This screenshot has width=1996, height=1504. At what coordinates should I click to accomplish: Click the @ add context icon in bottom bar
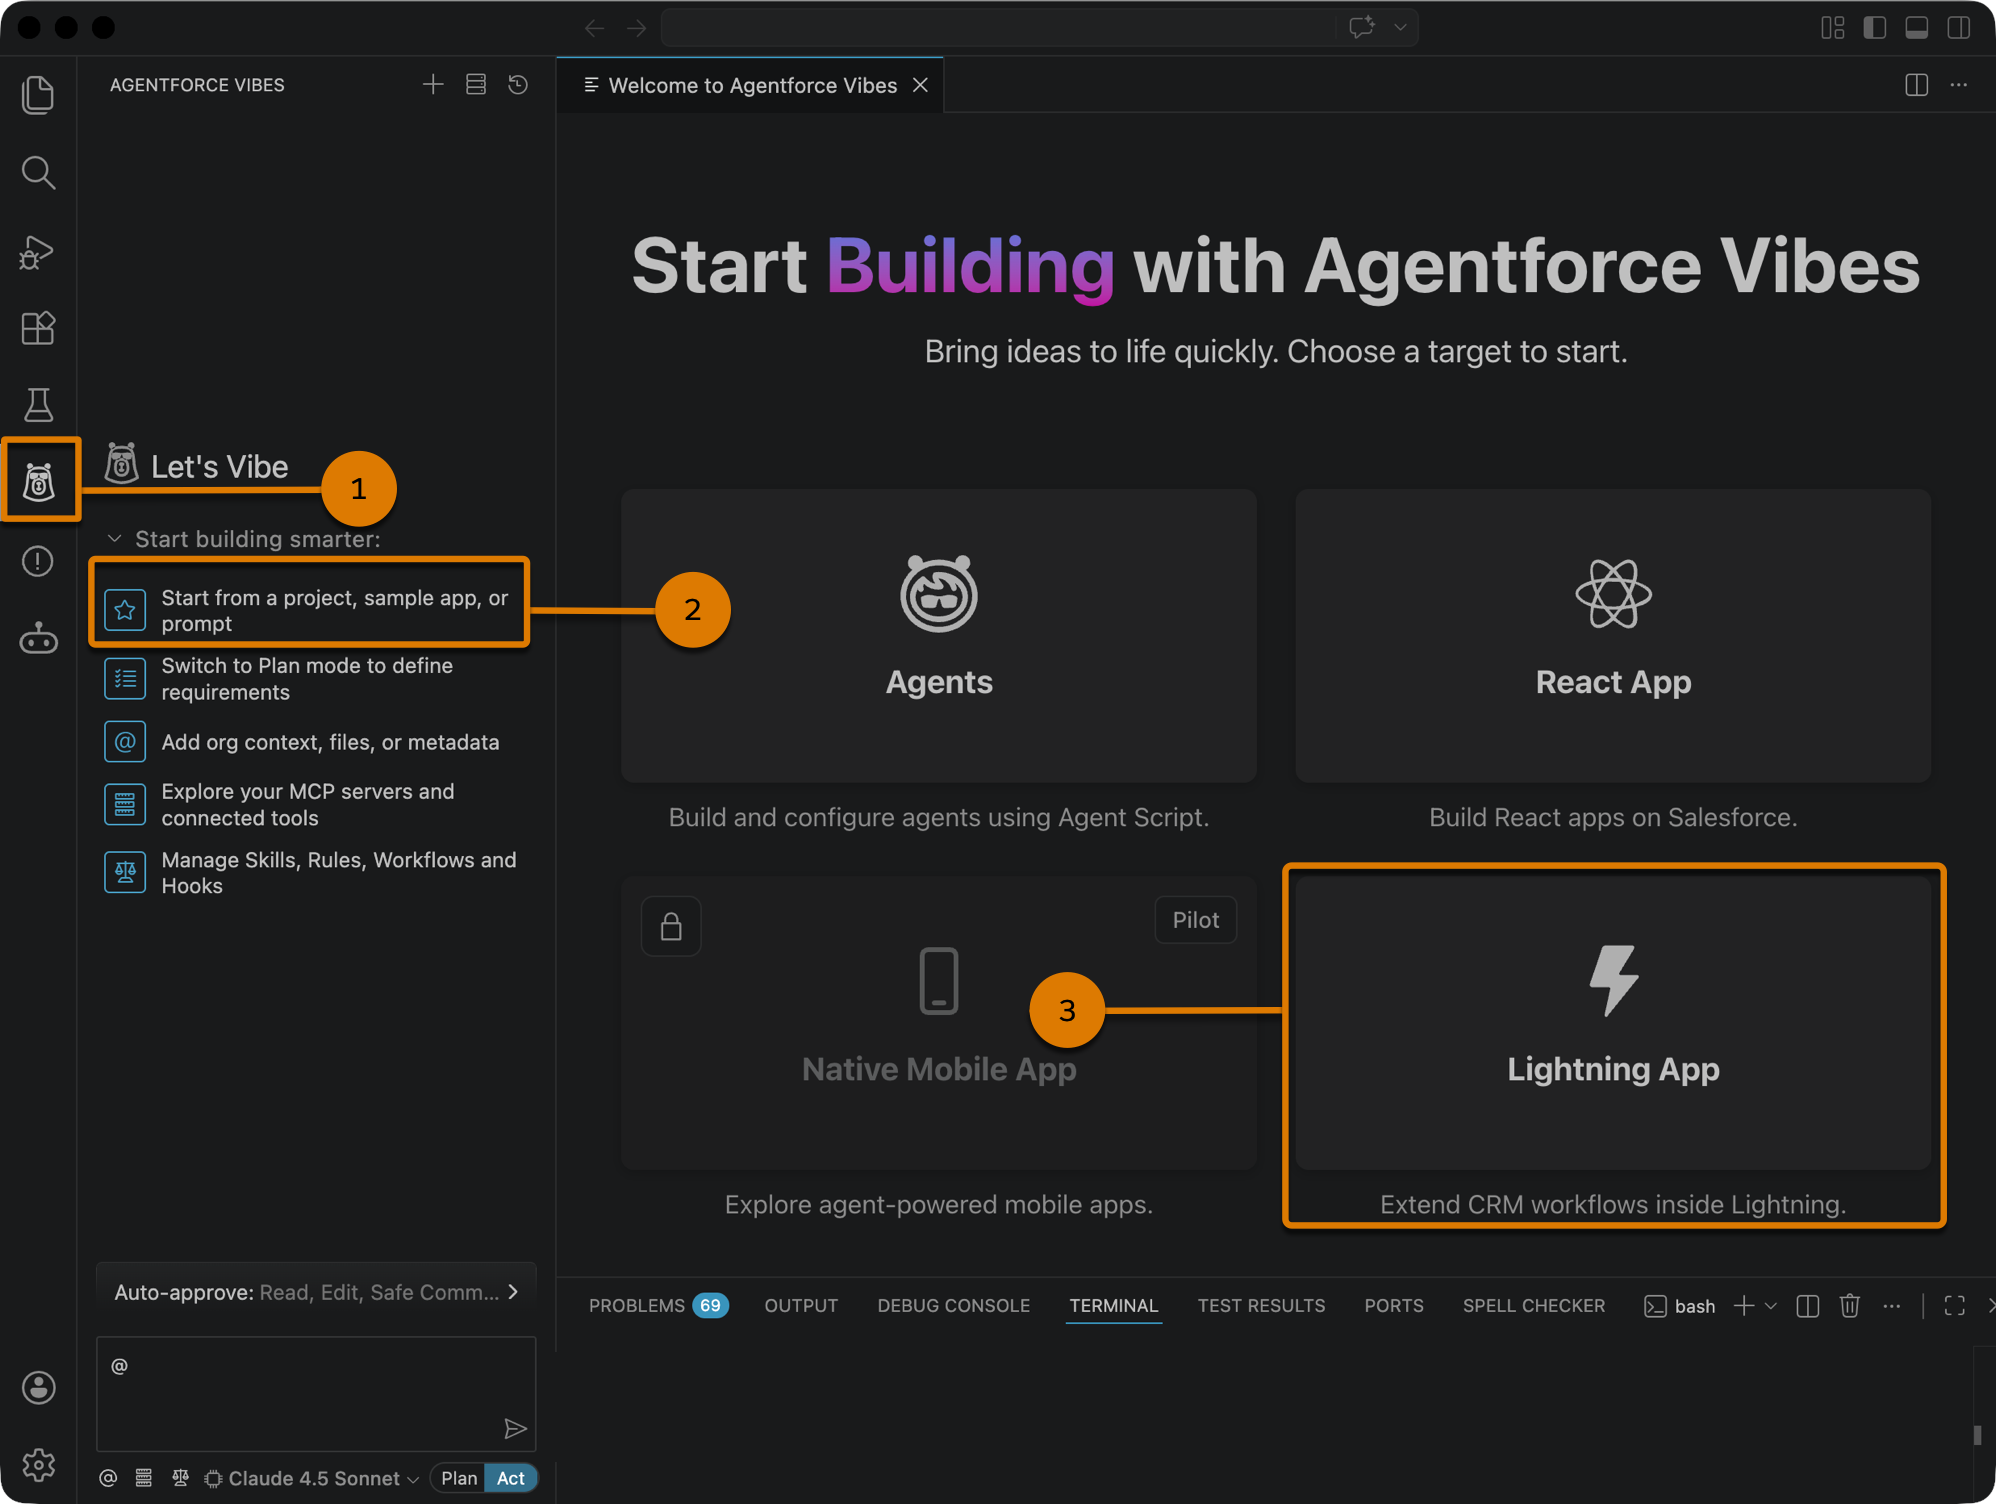pyautogui.click(x=108, y=1478)
